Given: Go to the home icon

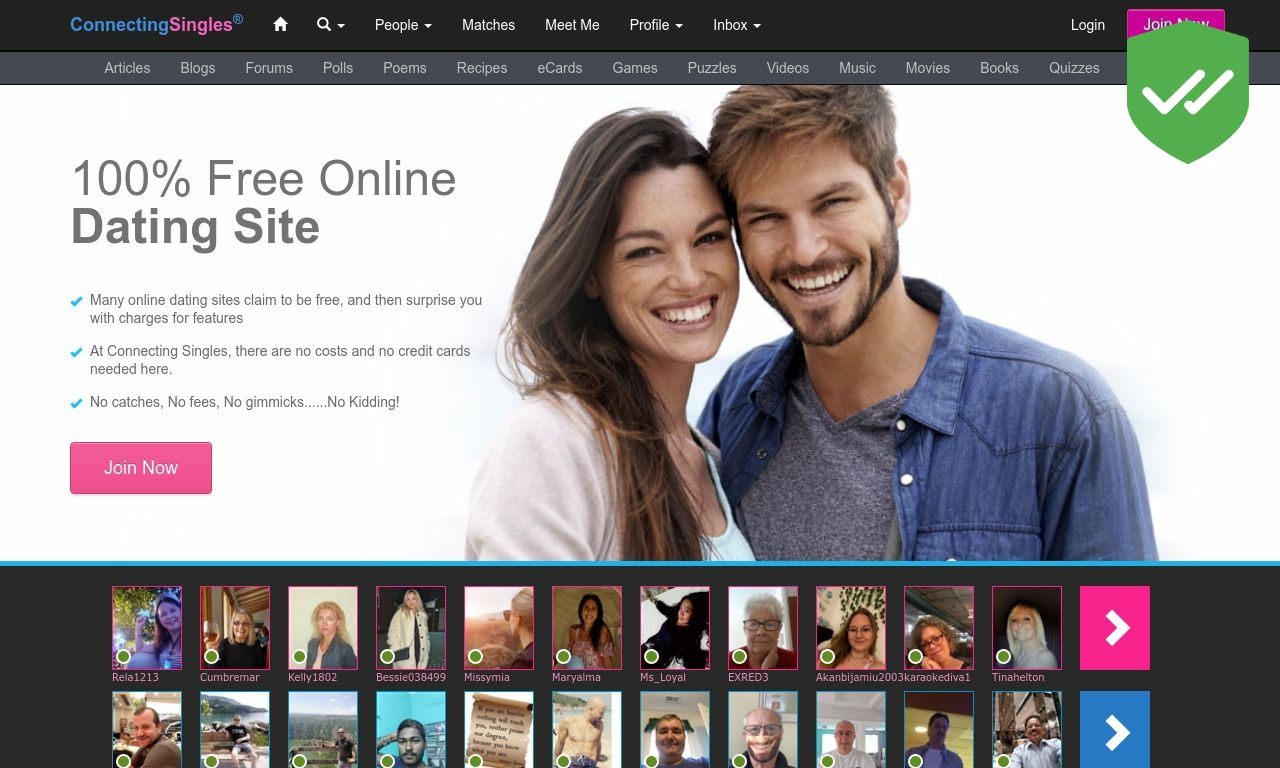Looking at the screenshot, I should point(280,25).
